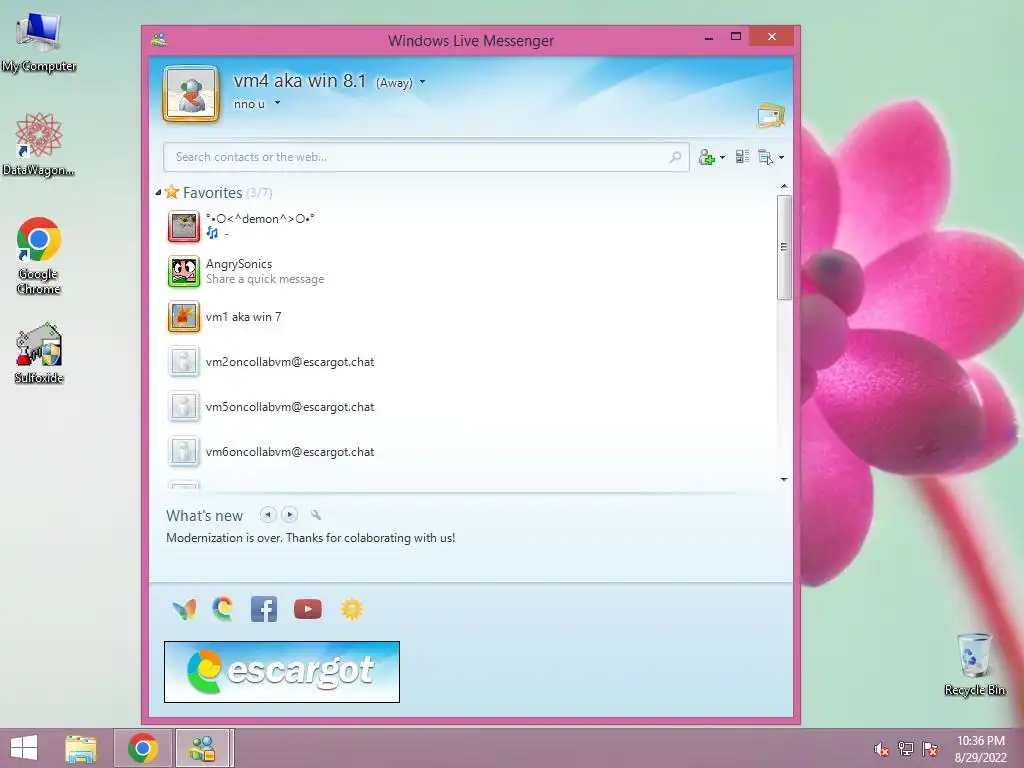This screenshot has height=768, width=1024.
Task: Click the avatar of vm5oncollabvm contact
Action: click(x=184, y=406)
